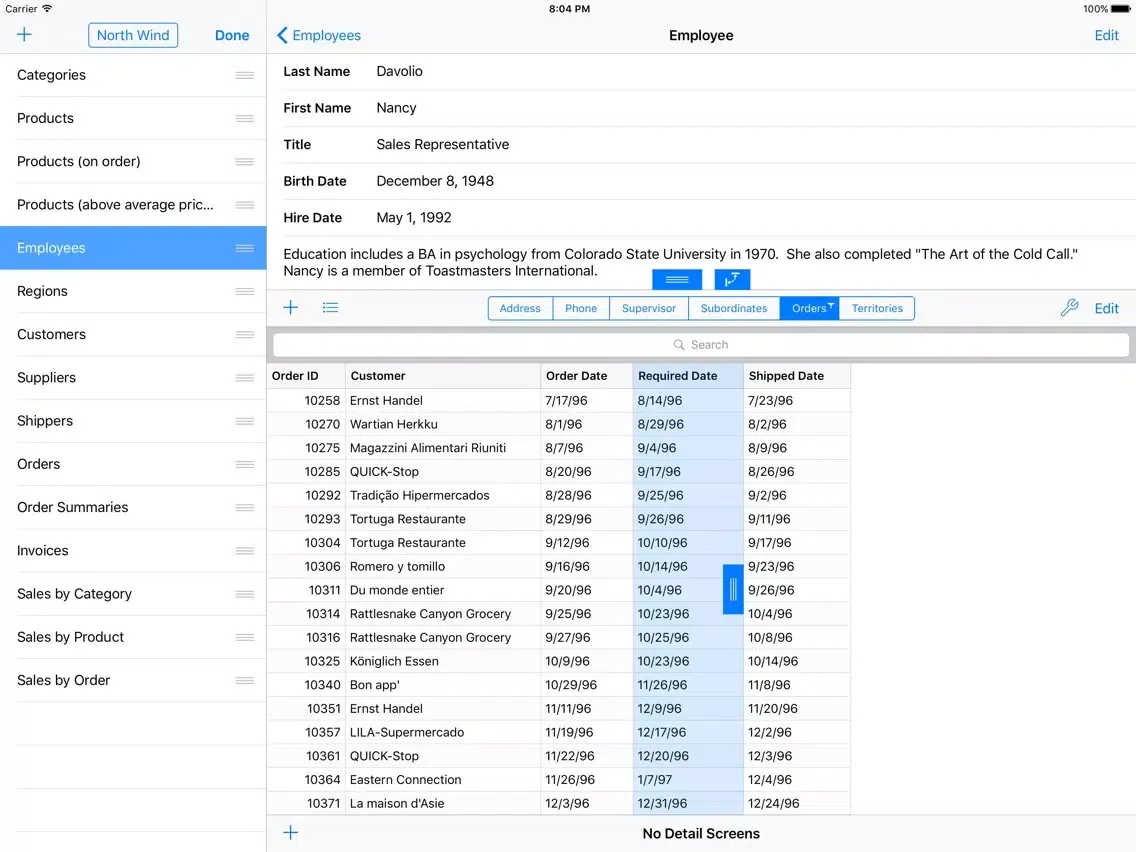The height and width of the screenshot is (852, 1136).
Task: Click the Required Date column header
Action: coord(688,375)
